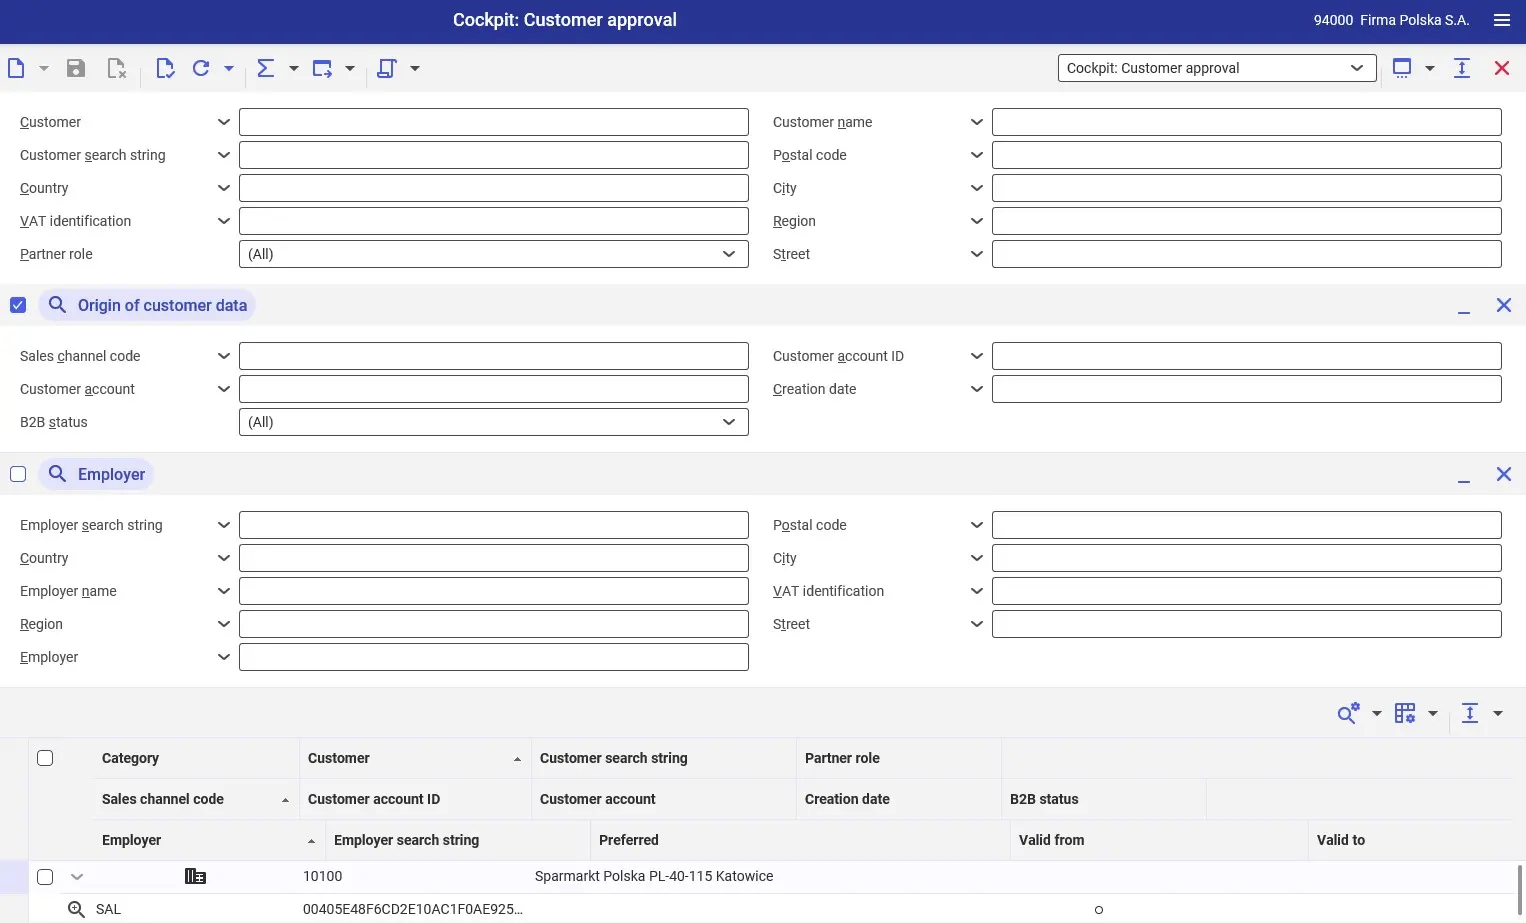
Task: Click the Customer name input field
Action: pyautogui.click(x=1247, y=122)
